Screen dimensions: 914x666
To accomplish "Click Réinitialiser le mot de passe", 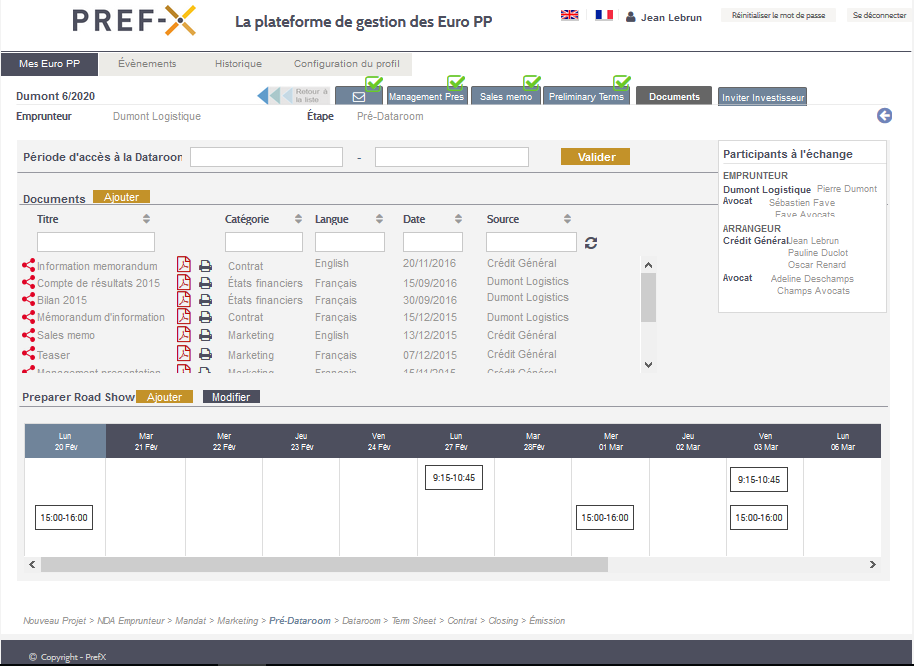I will click(x=778, y=15).
